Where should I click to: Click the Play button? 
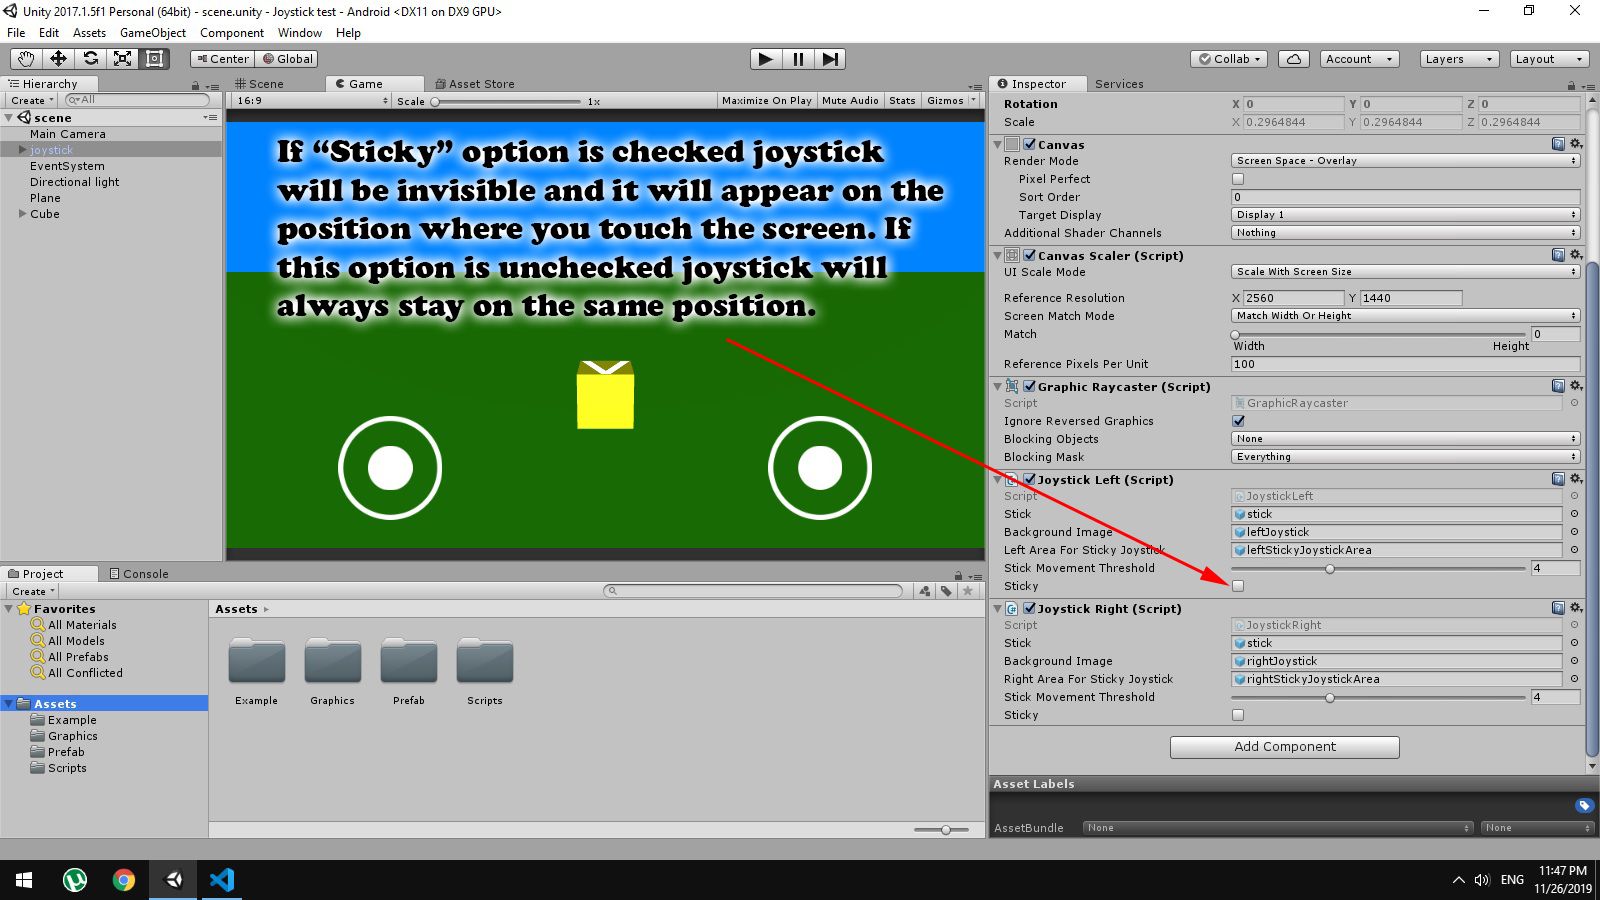[x=765, y=59]
